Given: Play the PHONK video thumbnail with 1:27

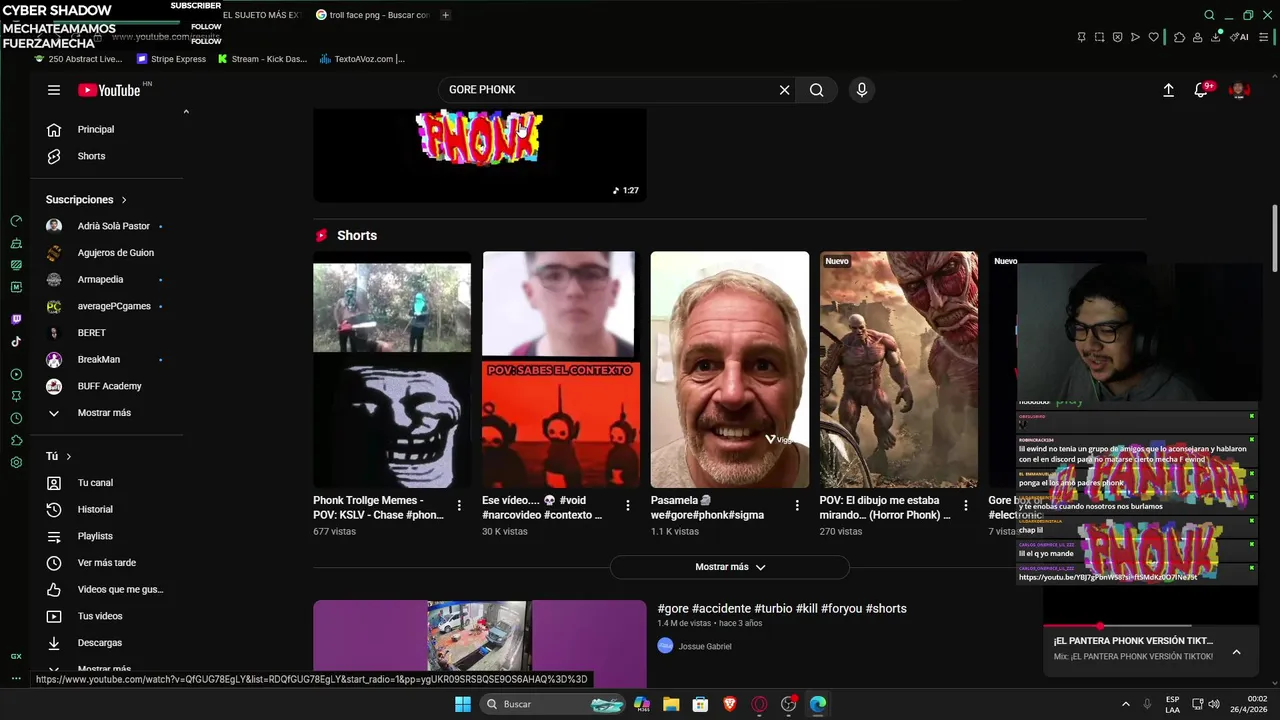Looking at the screenshot, I should click(x=480, y=155).
